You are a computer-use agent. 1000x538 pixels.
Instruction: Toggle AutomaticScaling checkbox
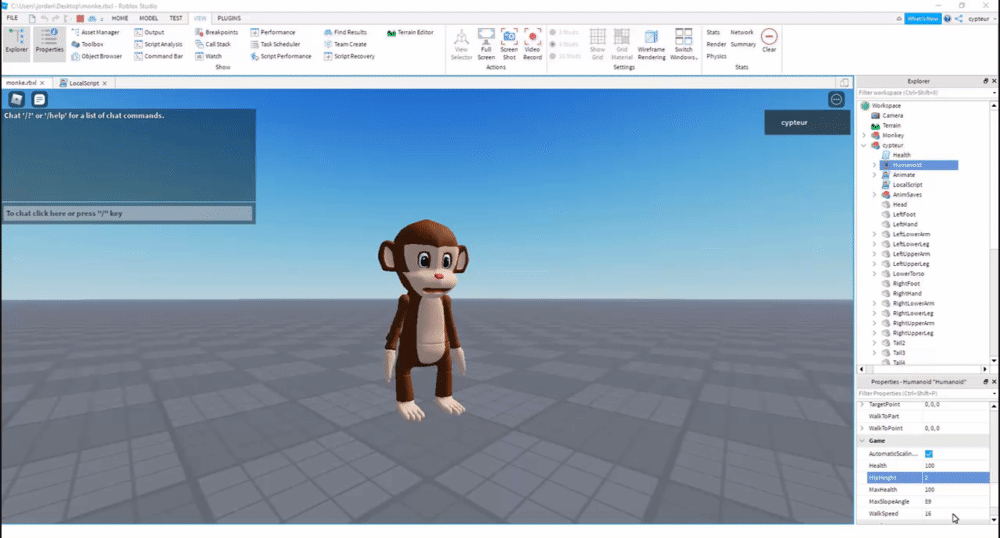[929, 454]
